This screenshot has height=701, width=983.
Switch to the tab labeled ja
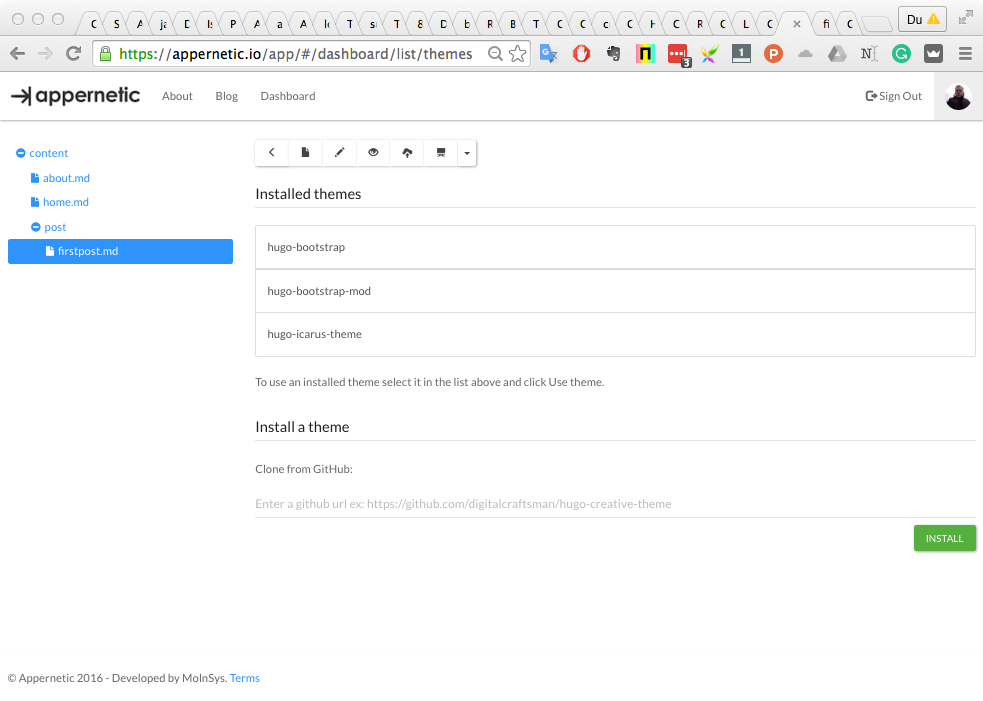pyautogui.click(x=162, y=24)
